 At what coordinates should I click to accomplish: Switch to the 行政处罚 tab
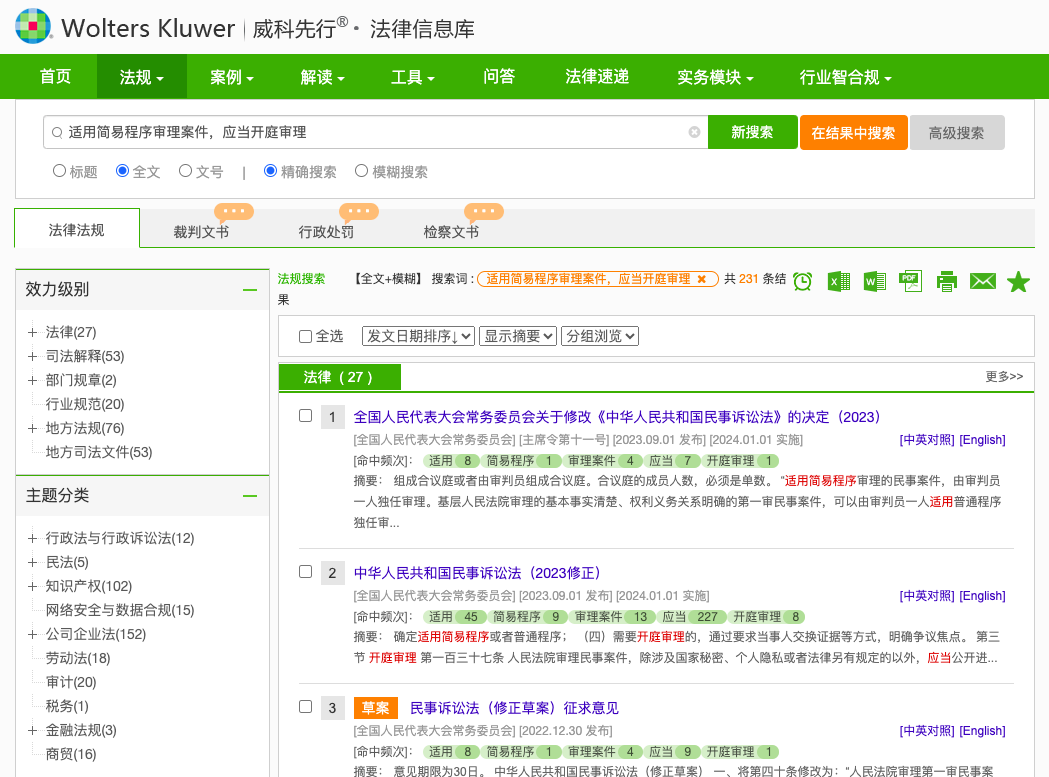326,232
